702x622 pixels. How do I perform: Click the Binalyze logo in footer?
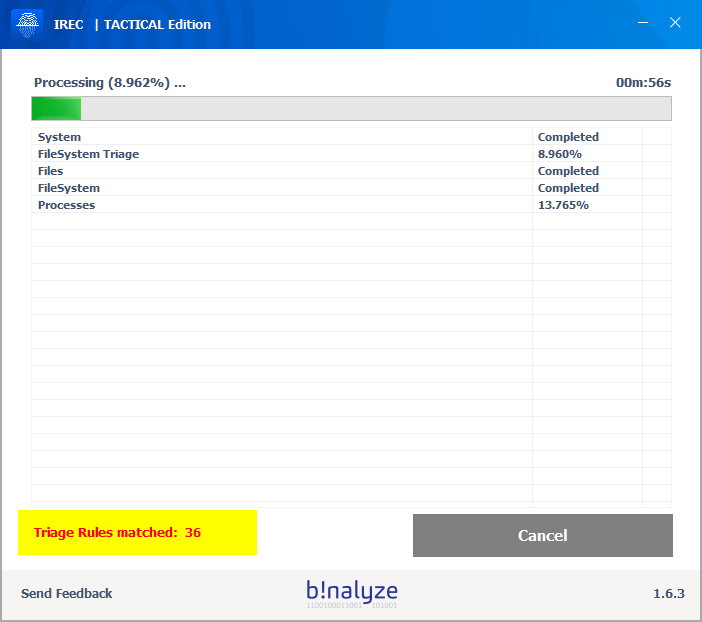352,593
